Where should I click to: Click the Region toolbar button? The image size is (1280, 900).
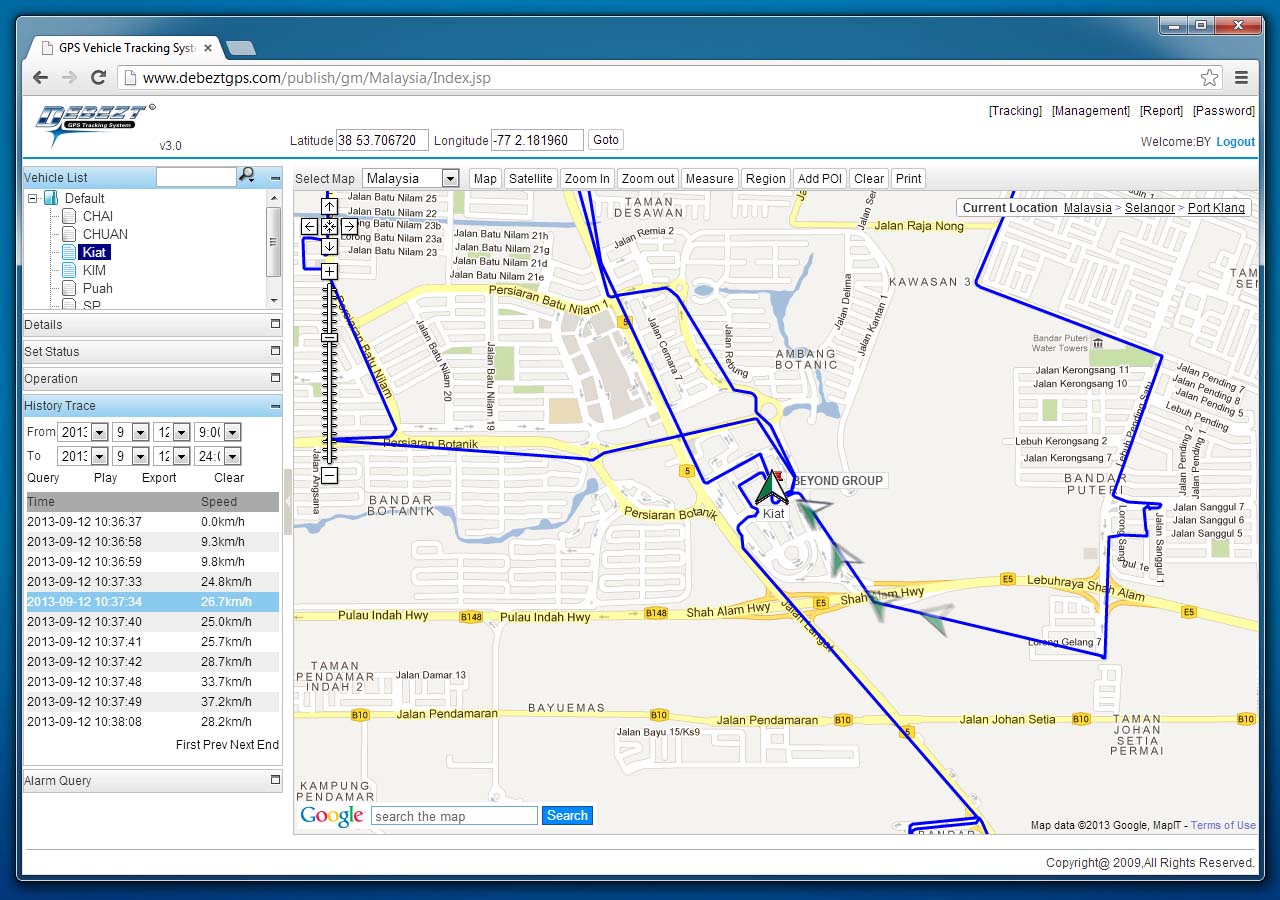tap(765, 178)
